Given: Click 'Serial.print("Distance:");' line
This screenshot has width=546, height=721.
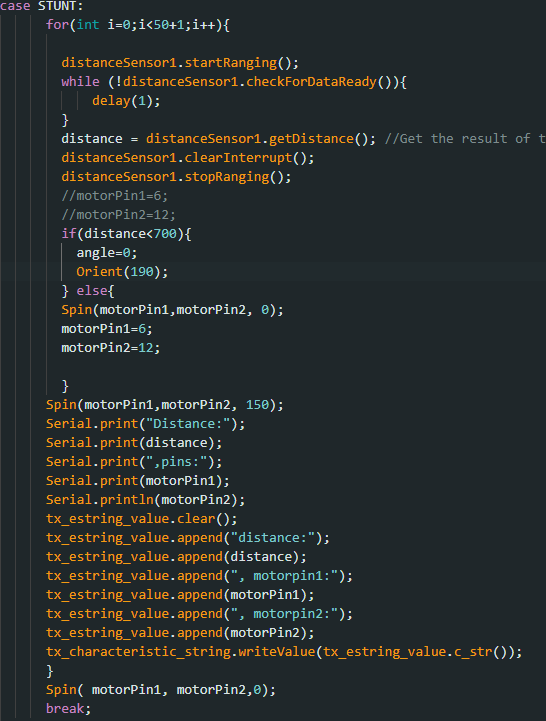Looking at the screenshot, I should click(145, 423).
